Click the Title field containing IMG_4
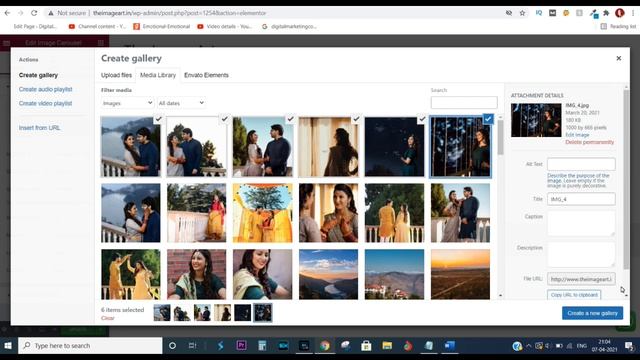The image size is (640, 360). [581, 199]
